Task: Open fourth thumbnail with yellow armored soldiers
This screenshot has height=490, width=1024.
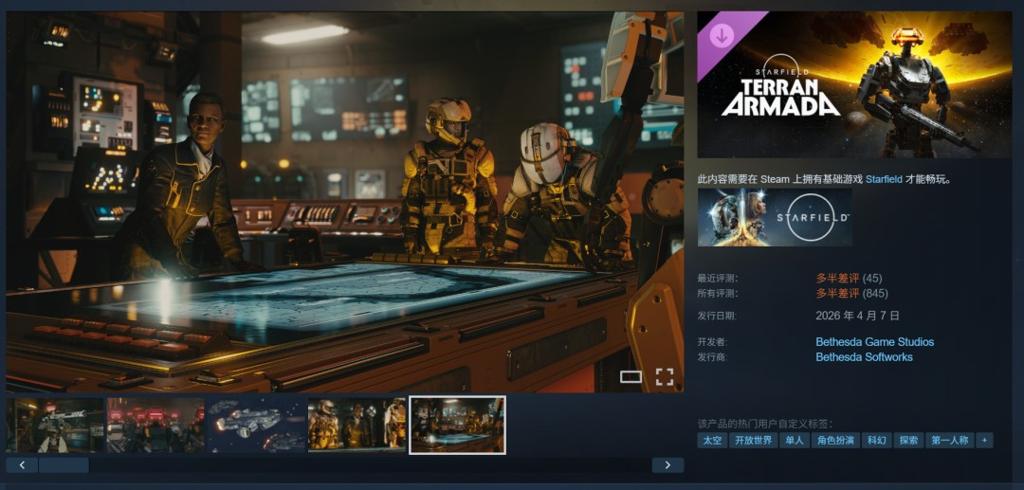Action: (357, 425)
